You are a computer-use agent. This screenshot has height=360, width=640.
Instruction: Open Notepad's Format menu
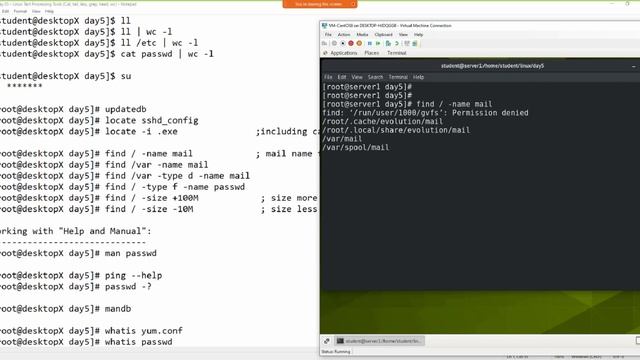click(20, 11)
